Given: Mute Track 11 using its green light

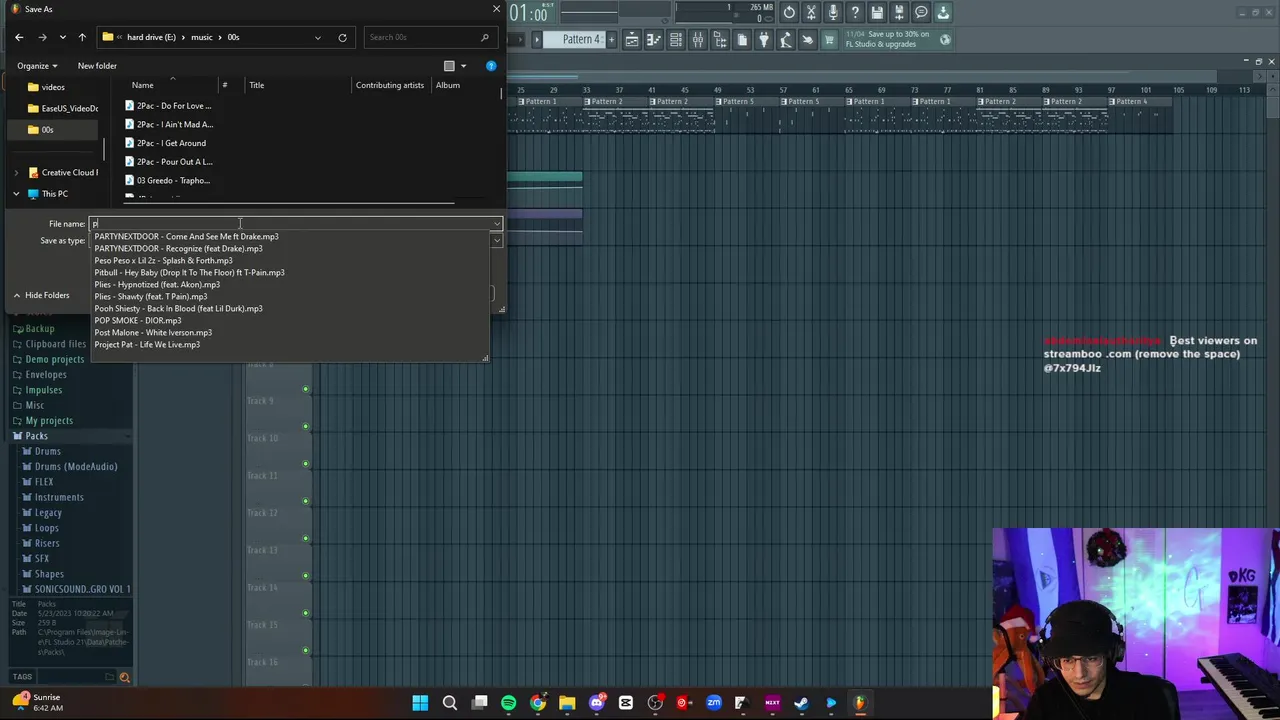Looking at the screenshot, I should (306, 464).
